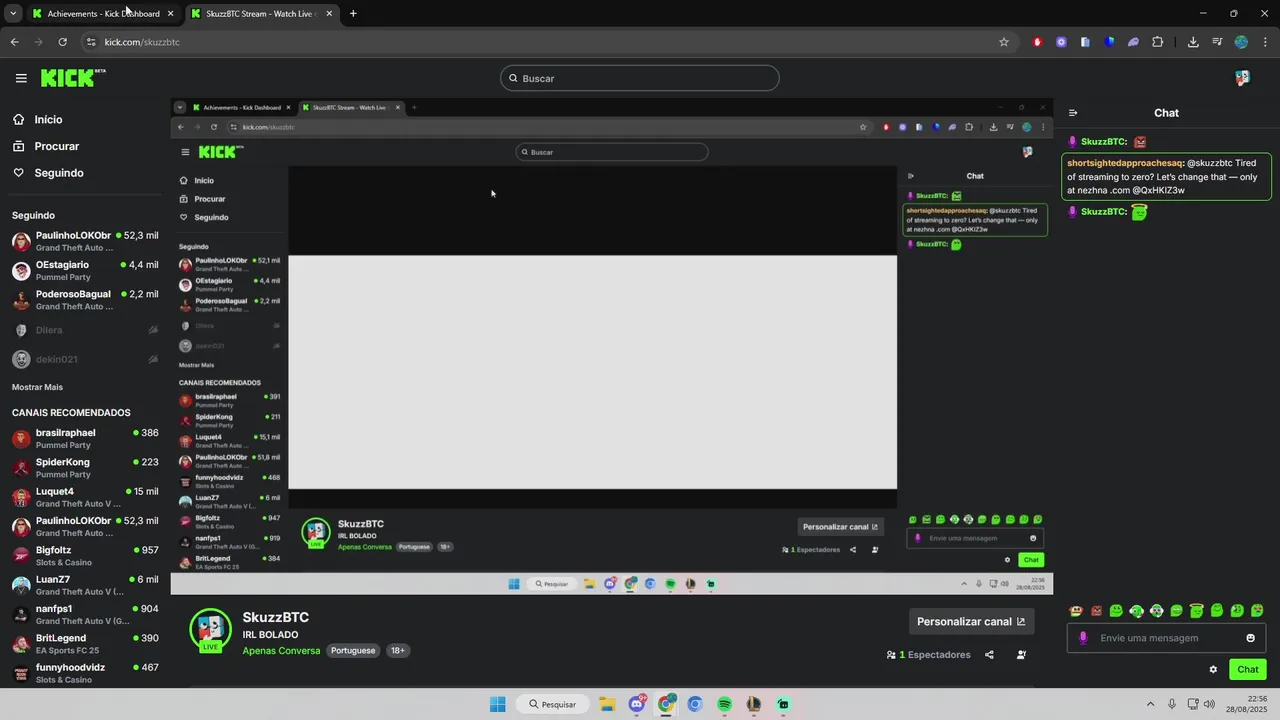The width and height of the screenshot is (1280, 720).
Task: Click the page's Personalizar canal button
Action: [971, 621]
